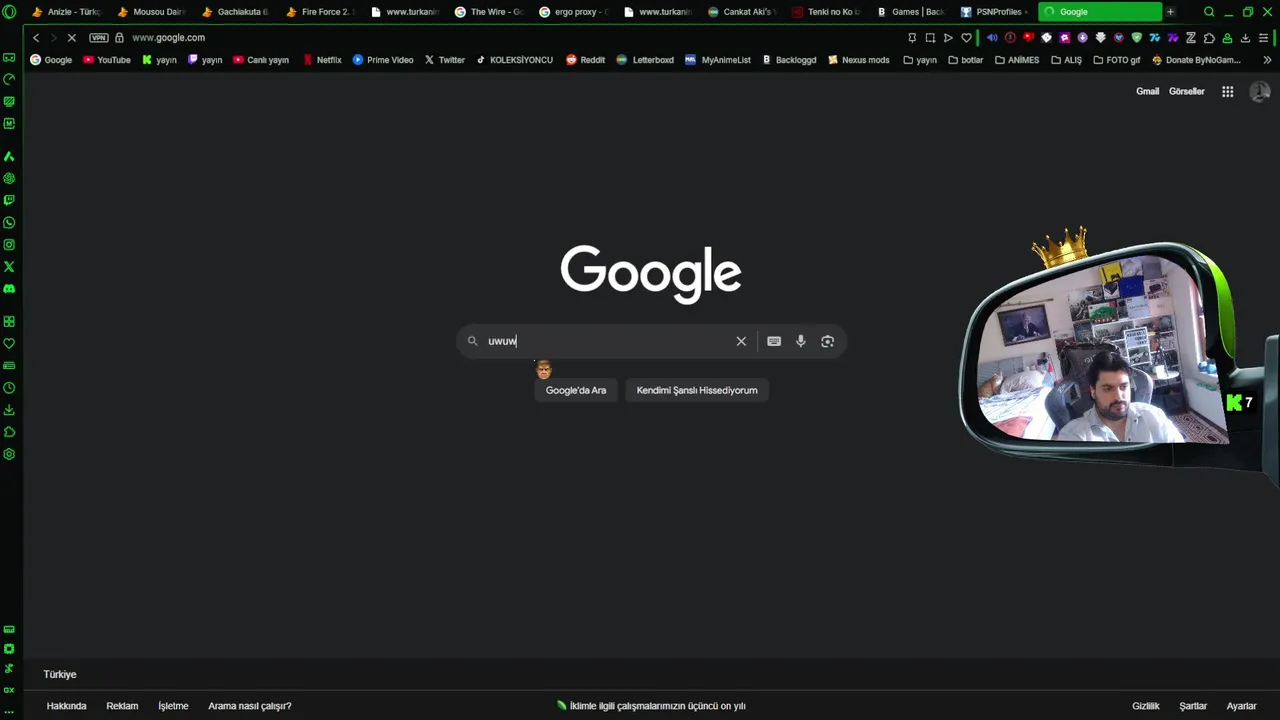Image resolution: width=1280 pixels, height=720 pixels.
Task: Open the Görseller images link
Action: coord(1187,91)
